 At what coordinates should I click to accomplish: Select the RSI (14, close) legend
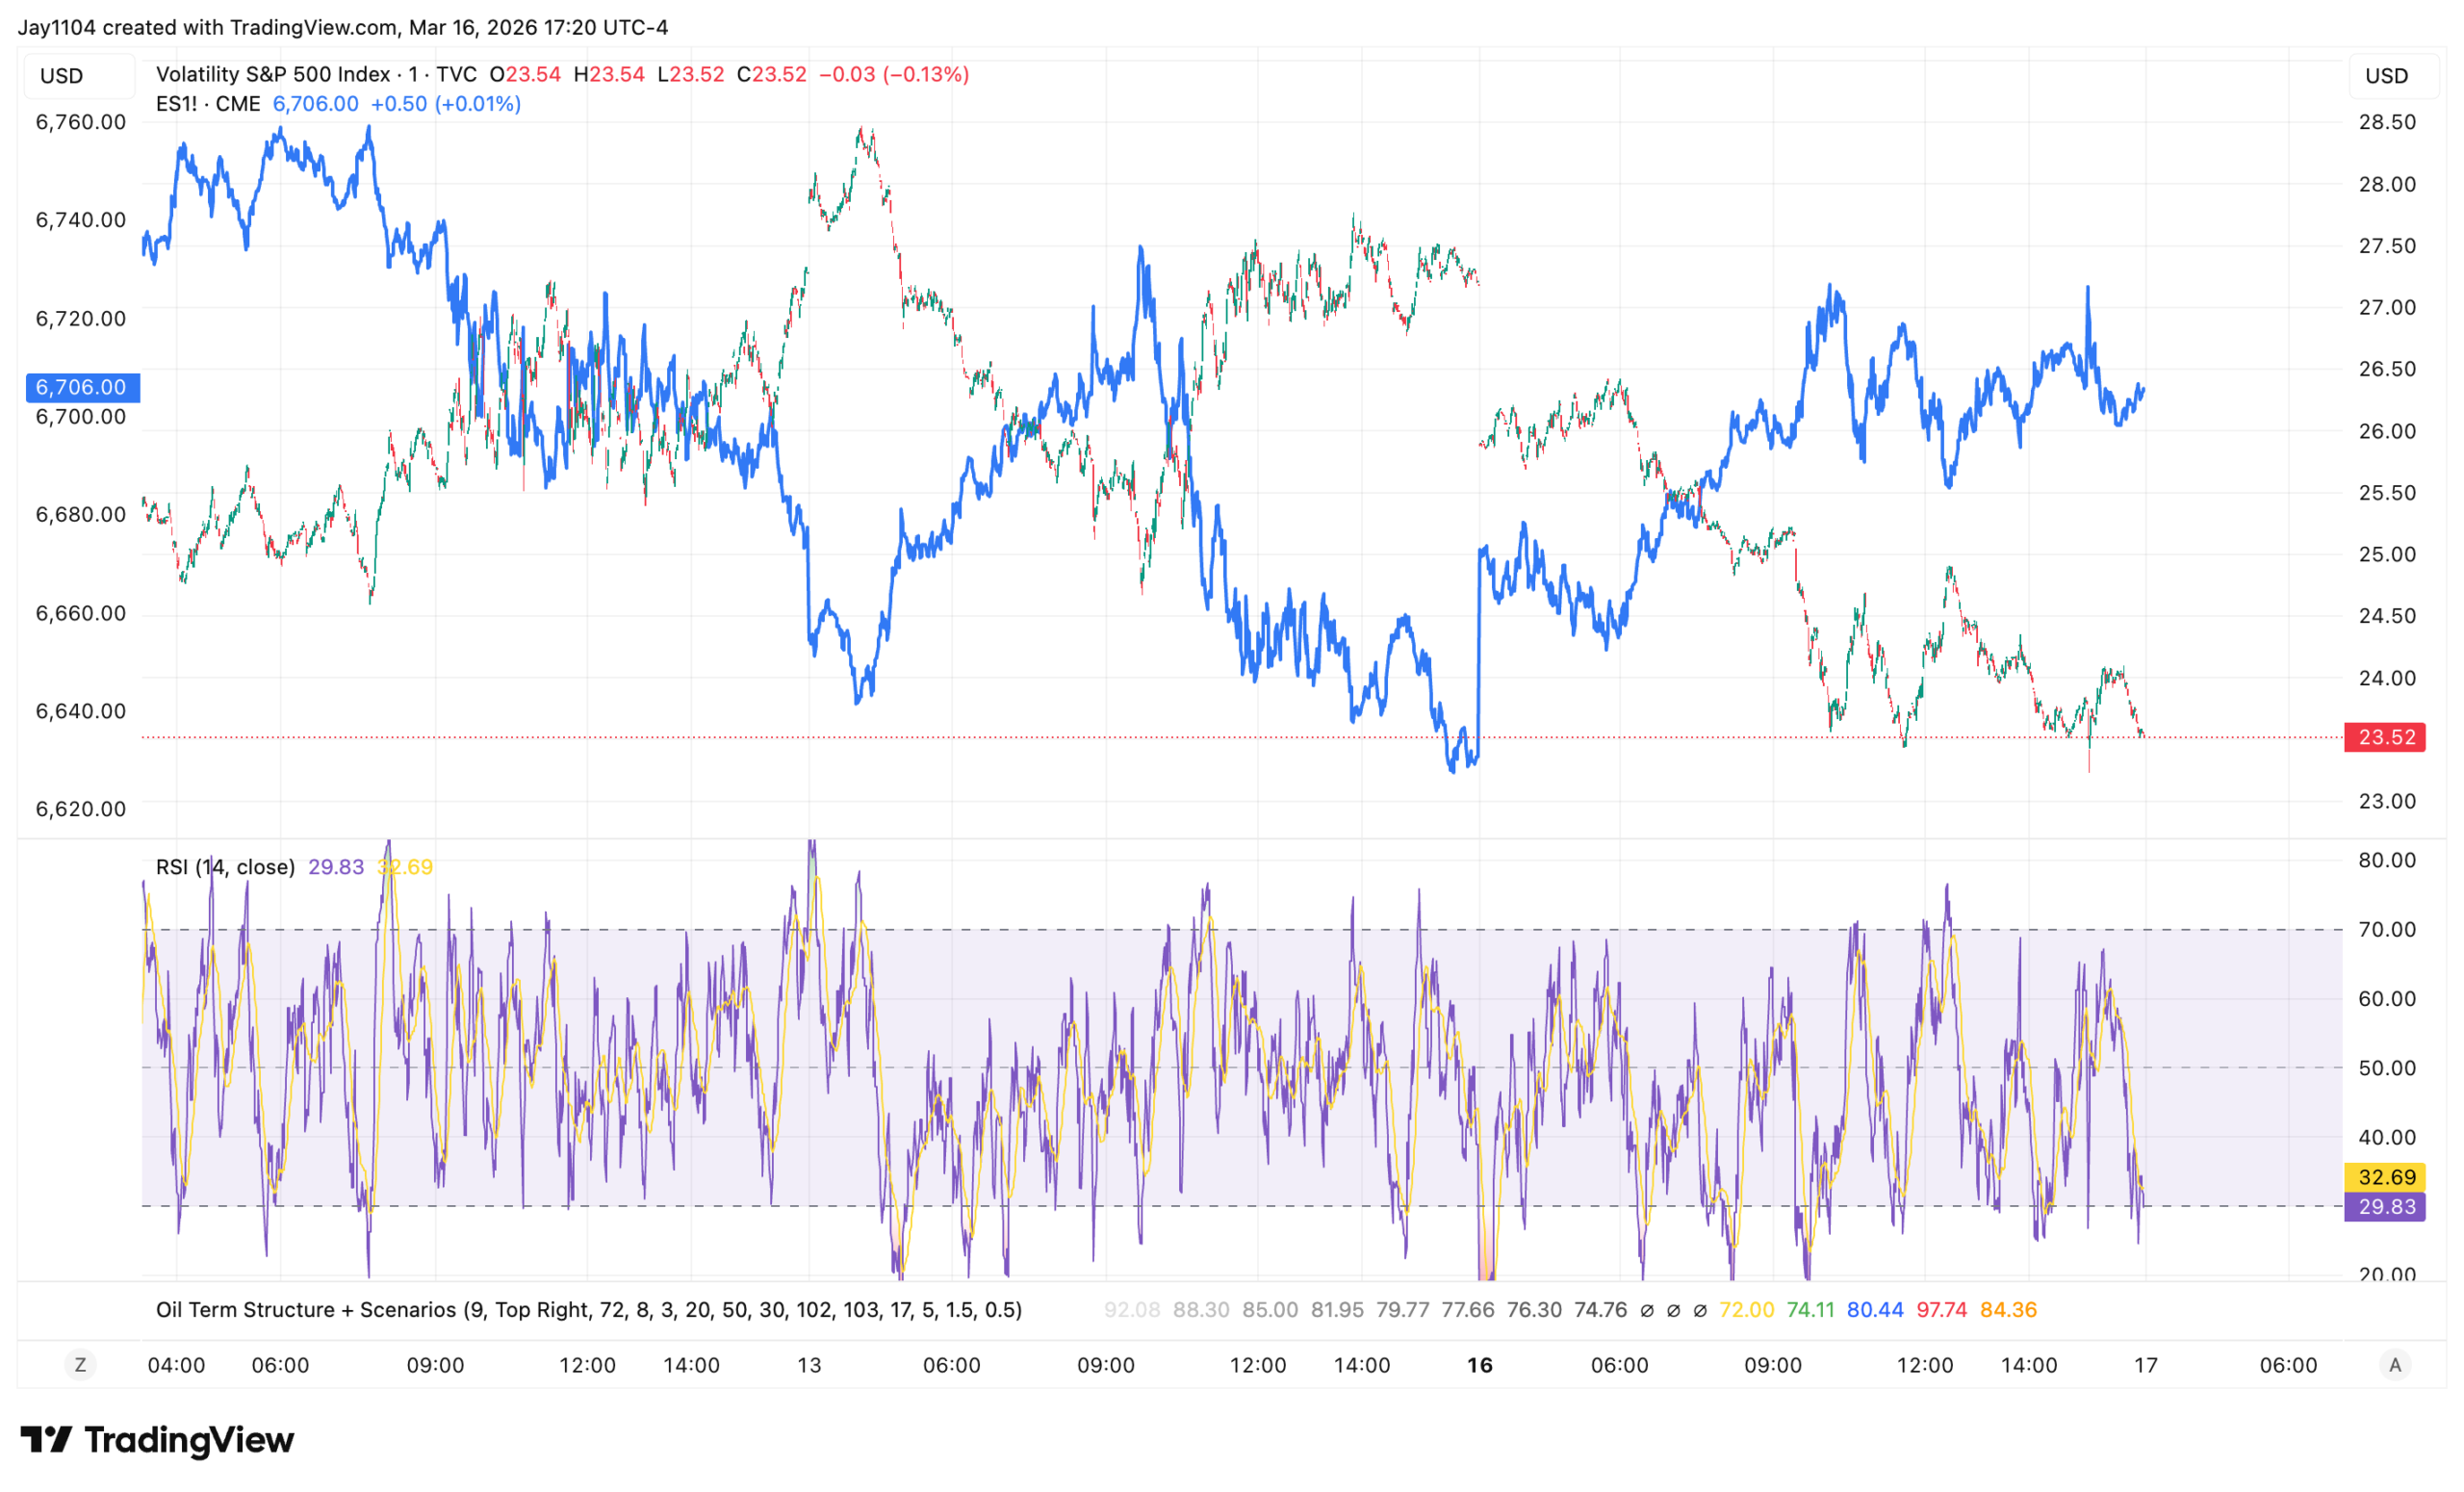coord(225,867)
